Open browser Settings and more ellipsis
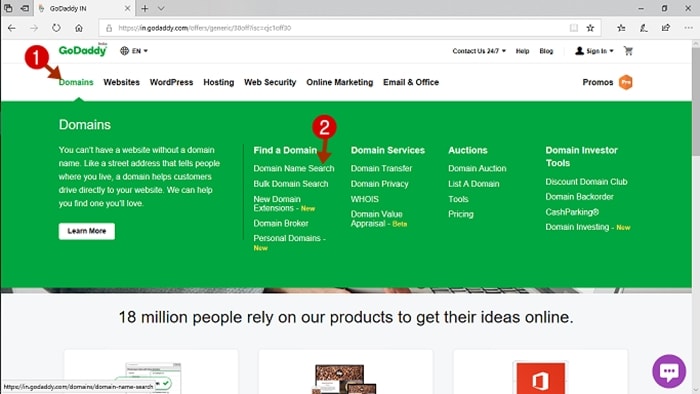The height and width of the screenshot is (394, 700). [688, 28]
